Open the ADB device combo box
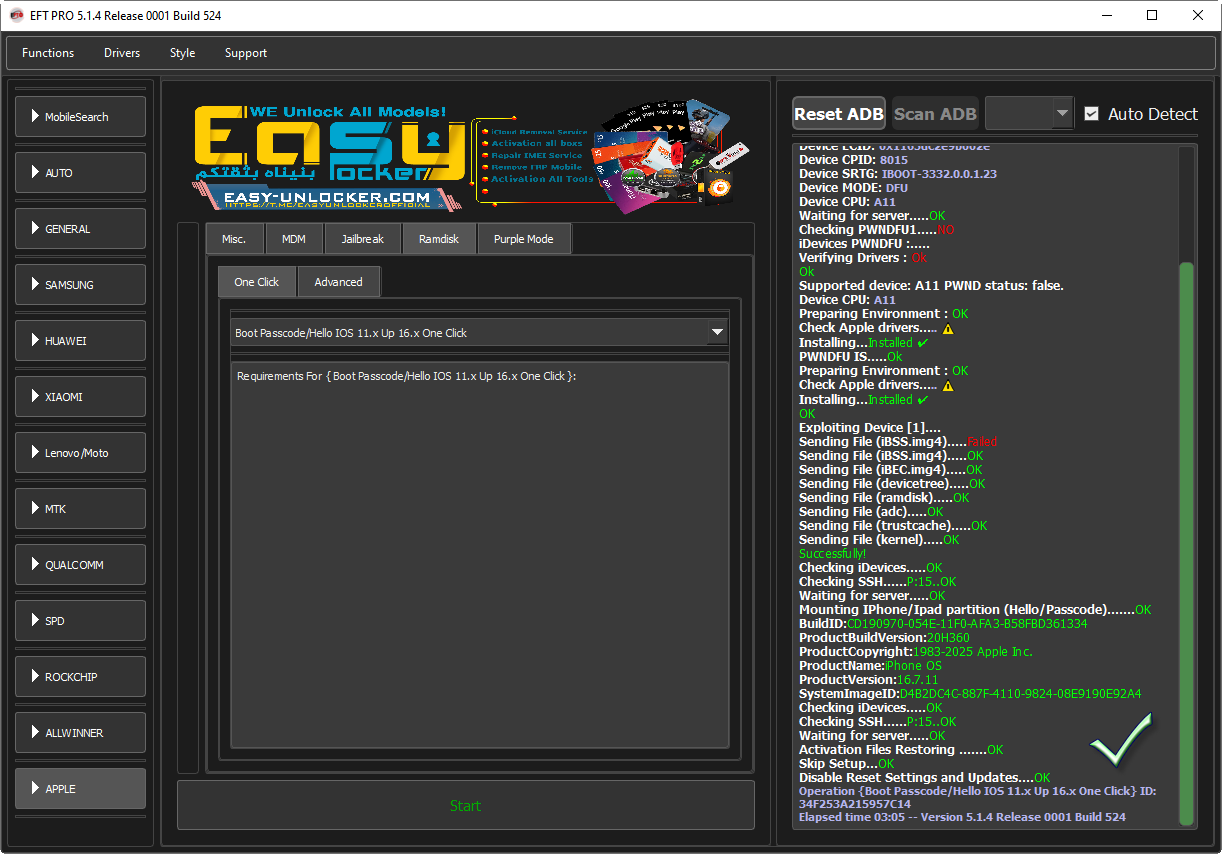Viewport: 1222px width, 854px height. pos(1029,114)
